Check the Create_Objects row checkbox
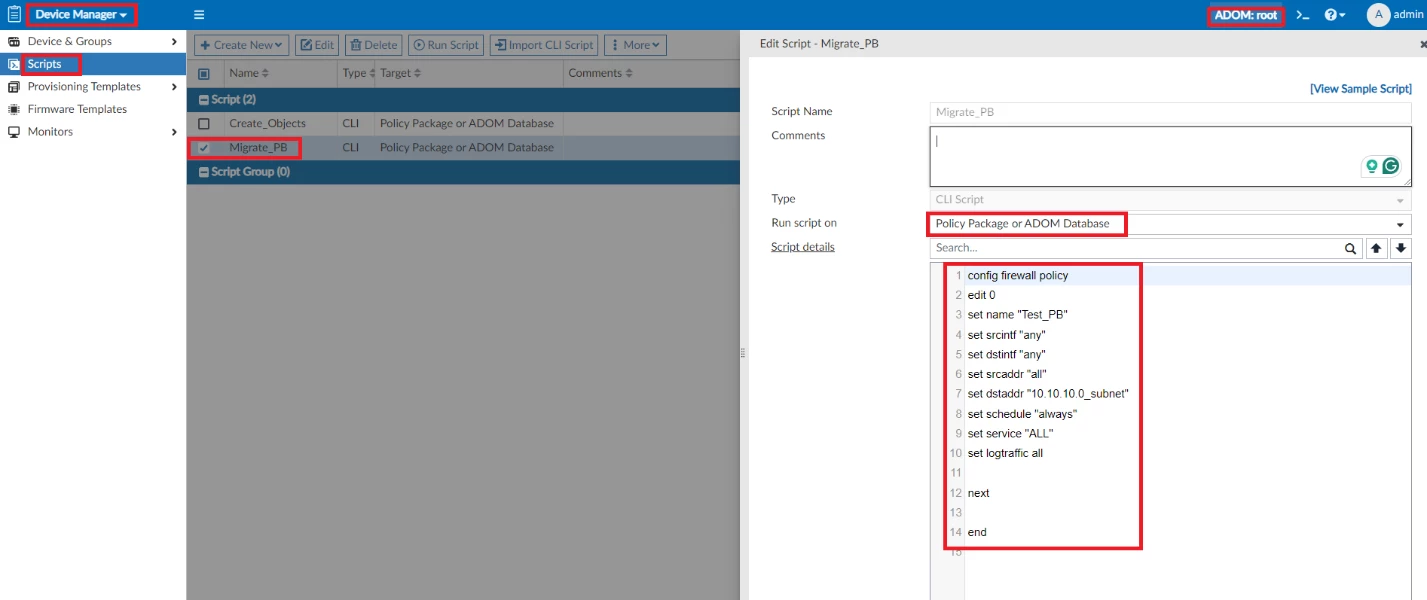Viewport: 1427px width, 600px height. [x=204, y=124]
